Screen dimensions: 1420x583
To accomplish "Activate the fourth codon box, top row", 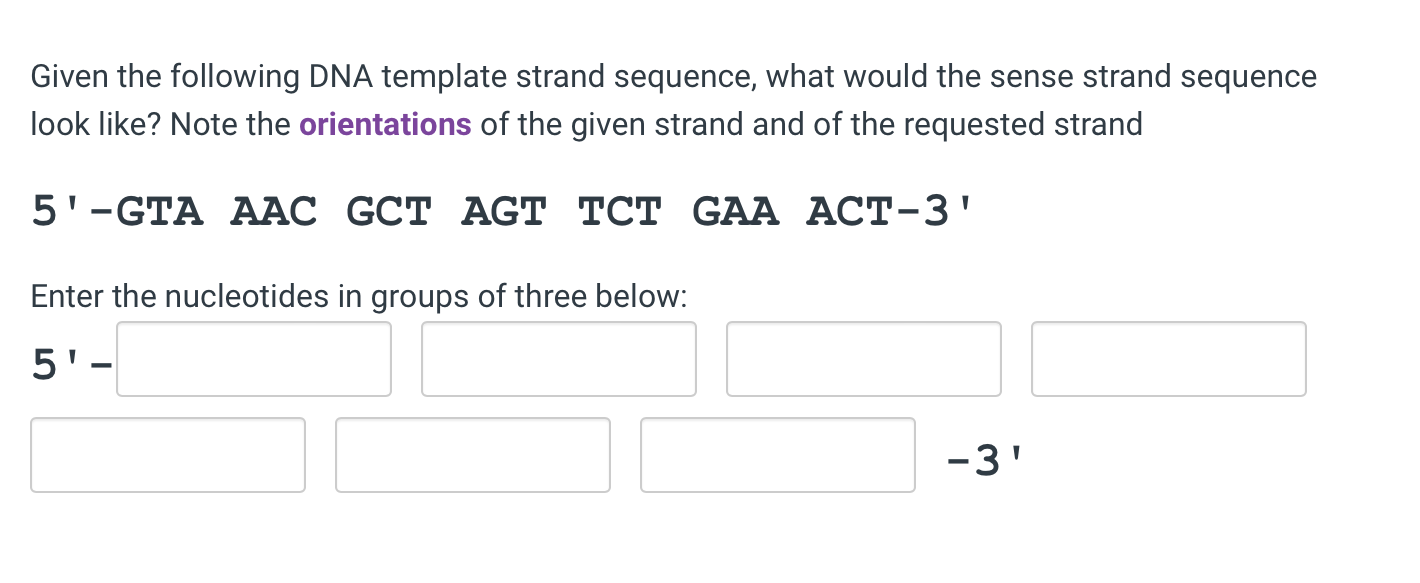I will click(x=1169, y=359).
